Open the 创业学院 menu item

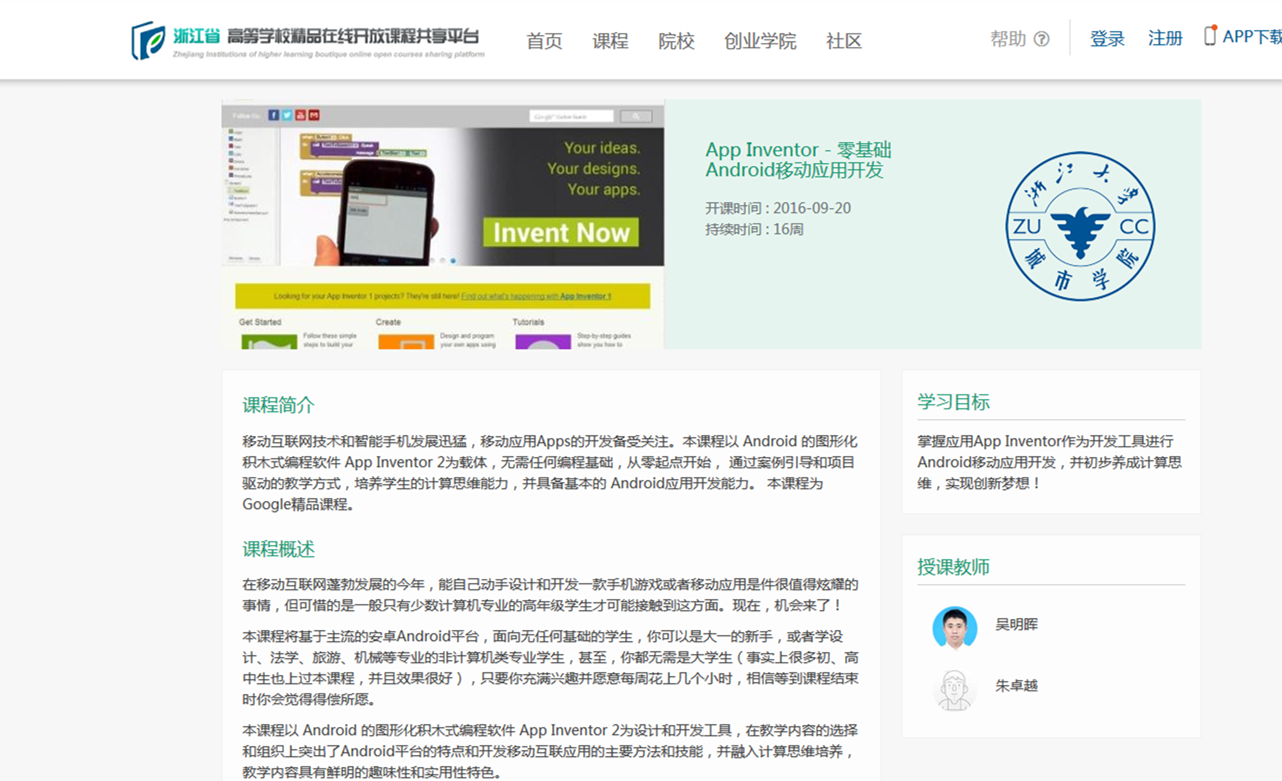coord(760,41)
